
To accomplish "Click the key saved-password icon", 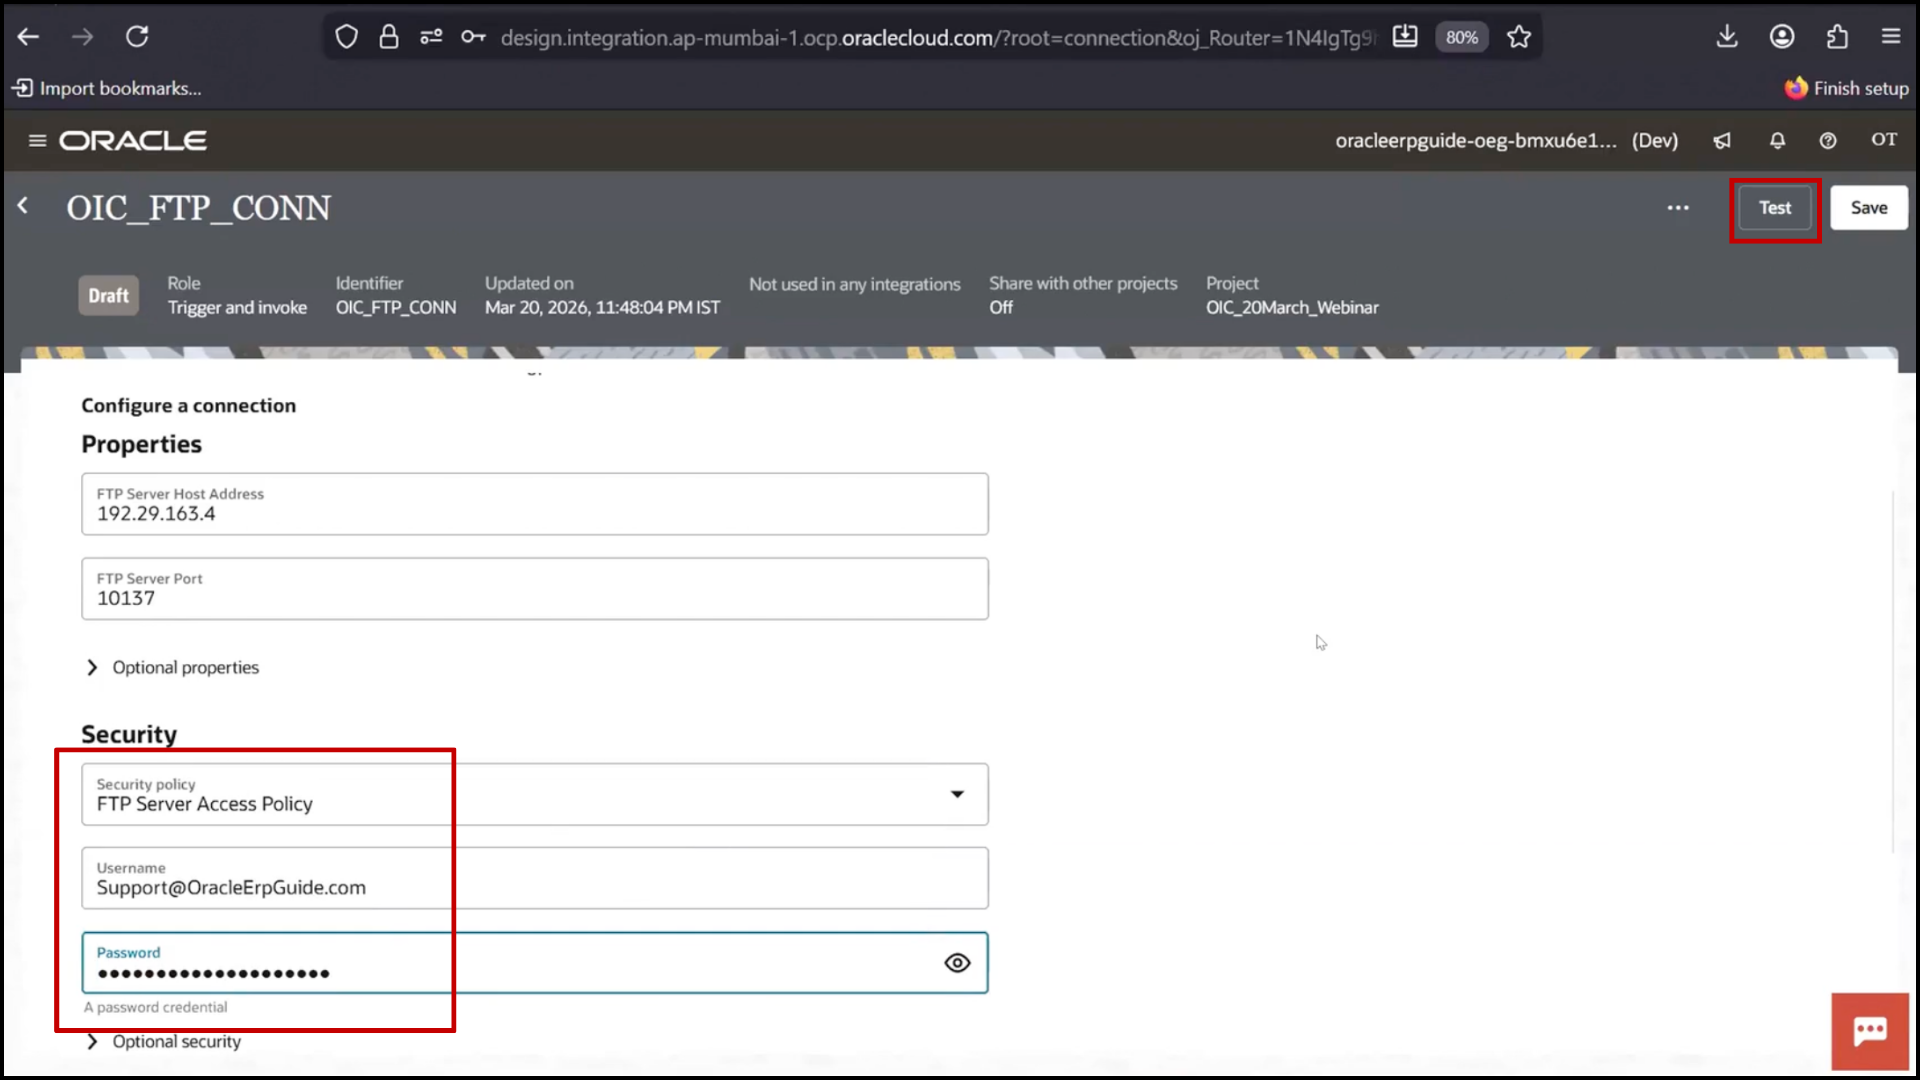I will click(x=473, y=37).
